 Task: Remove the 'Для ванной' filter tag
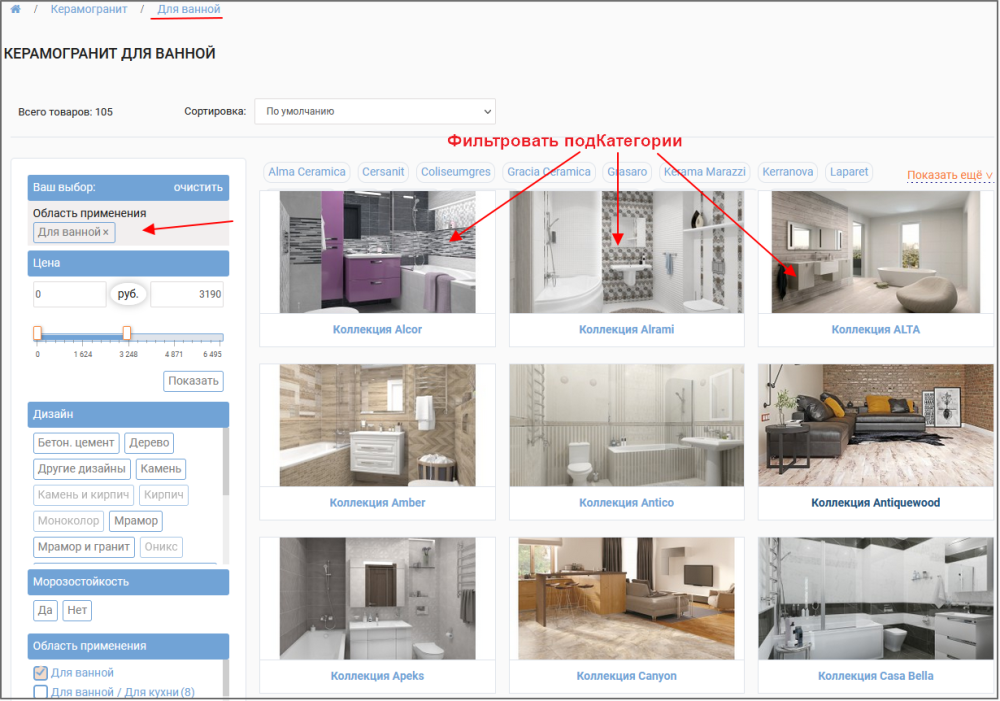(x=106, y=233)
